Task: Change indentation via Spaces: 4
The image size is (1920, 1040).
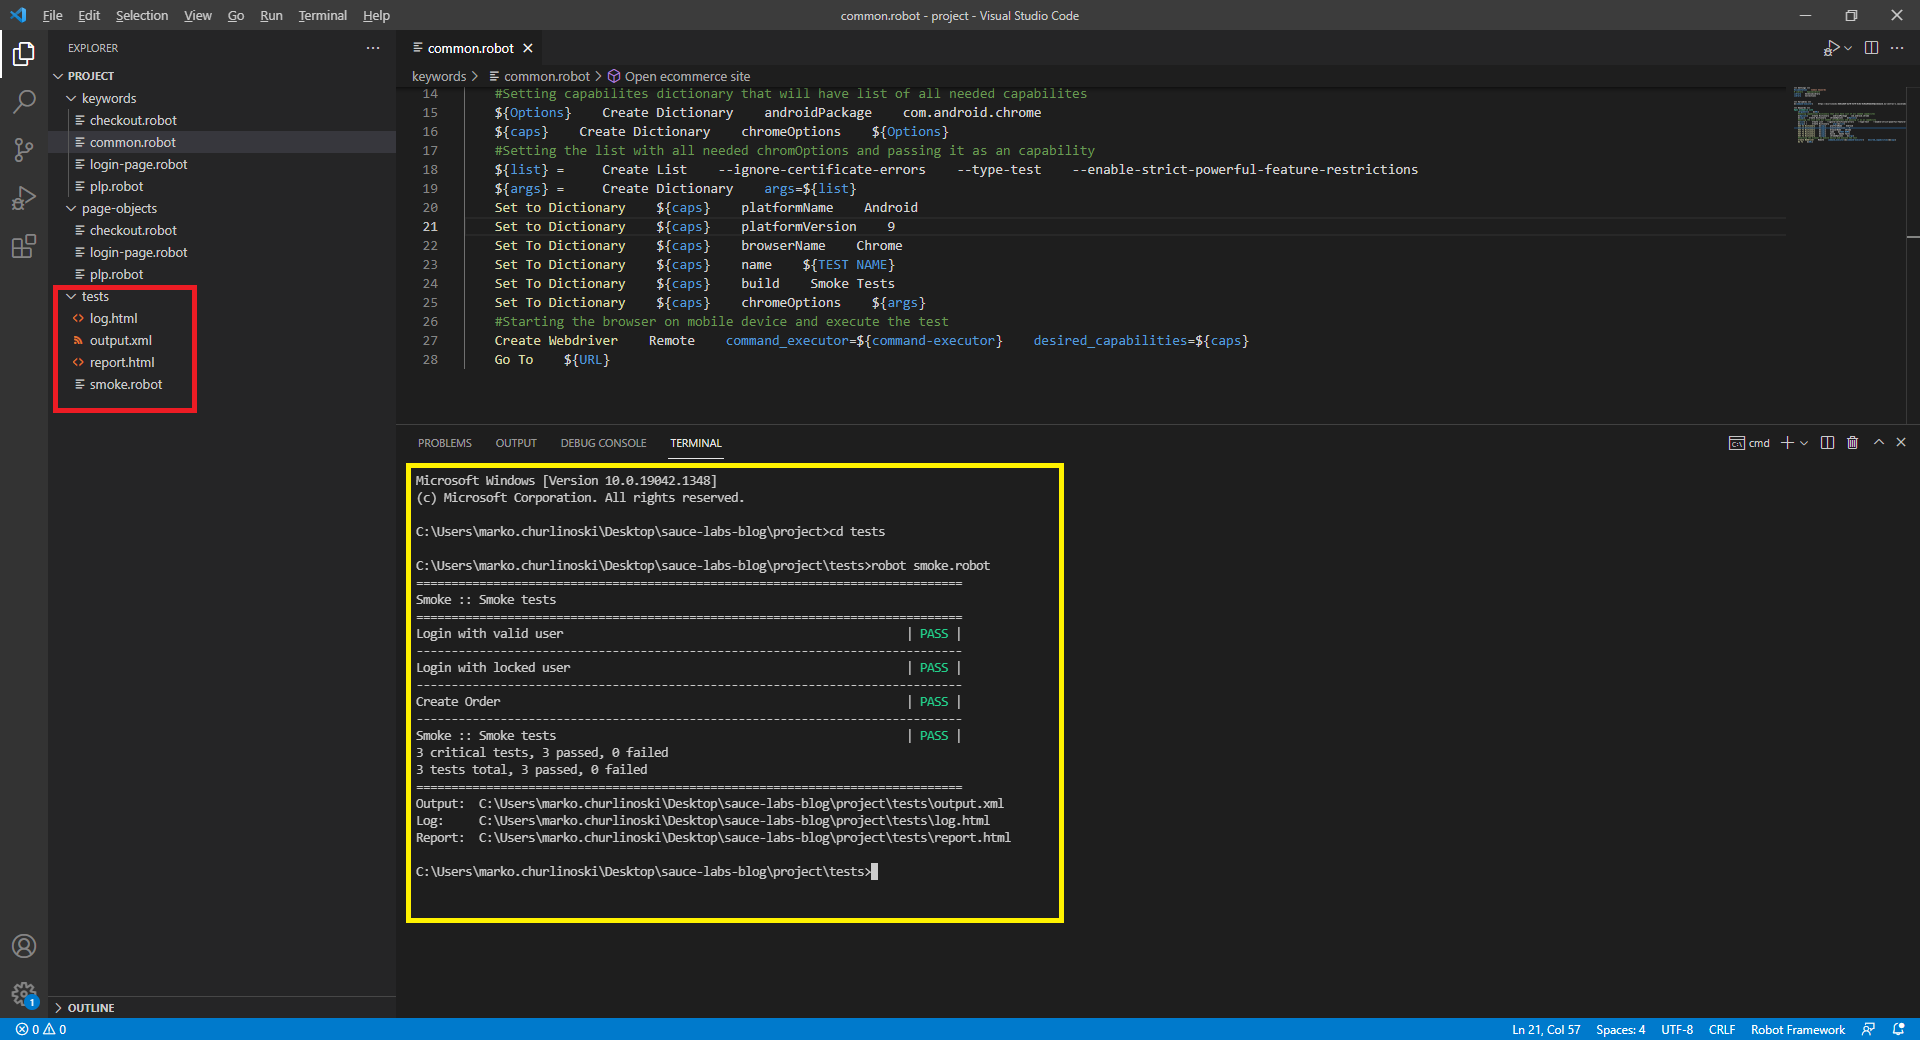Action: click(1620, 1029)
